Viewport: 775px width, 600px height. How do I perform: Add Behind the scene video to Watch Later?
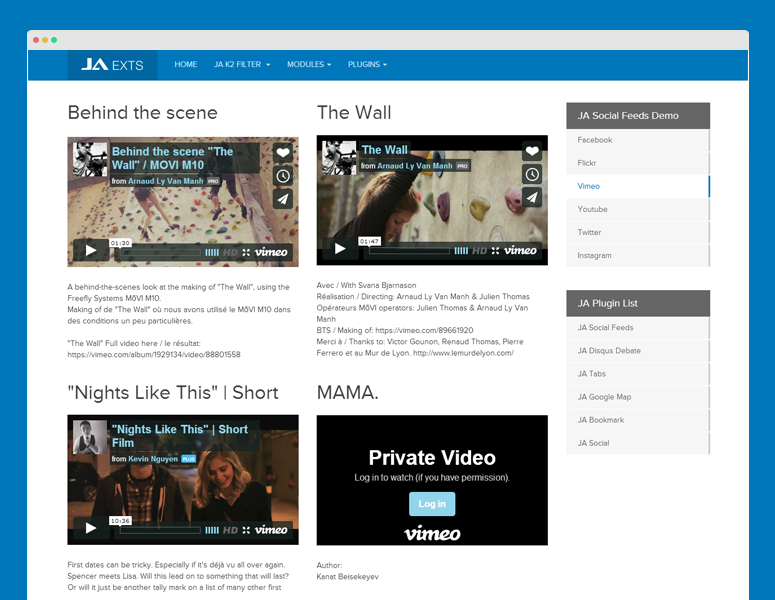[x=283, y=176]
